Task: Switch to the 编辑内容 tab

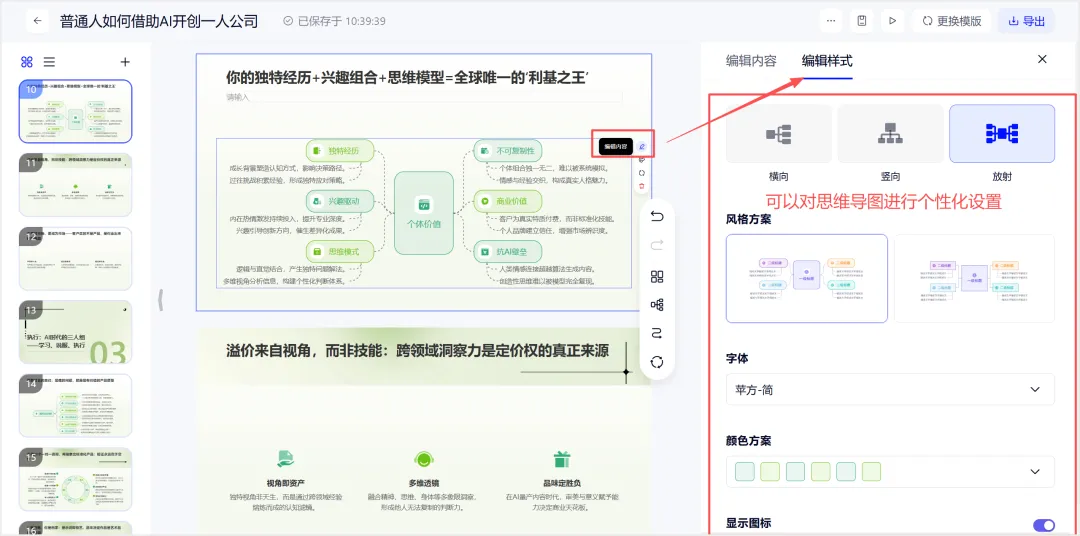Action: (751, 61)
